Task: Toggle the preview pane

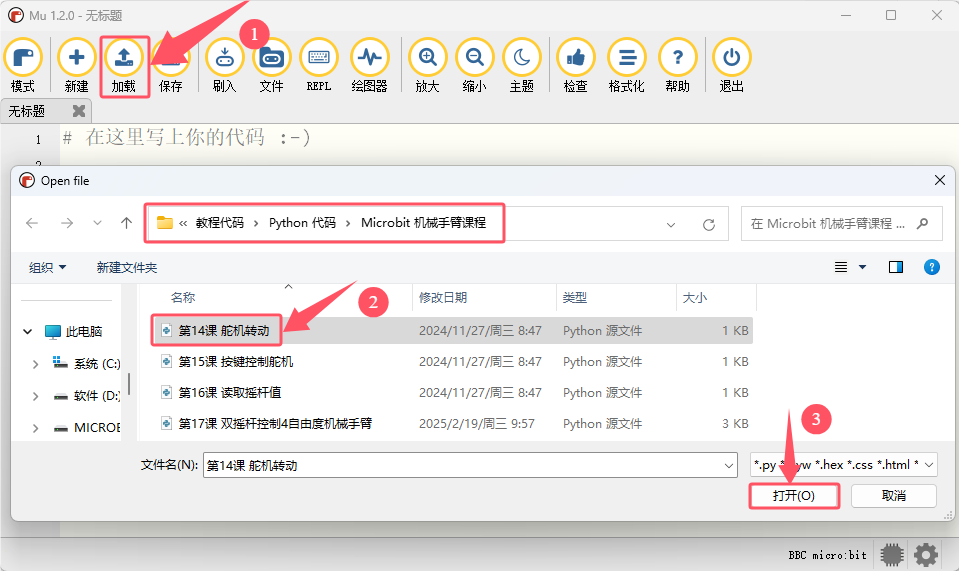Action: (895, 267)
